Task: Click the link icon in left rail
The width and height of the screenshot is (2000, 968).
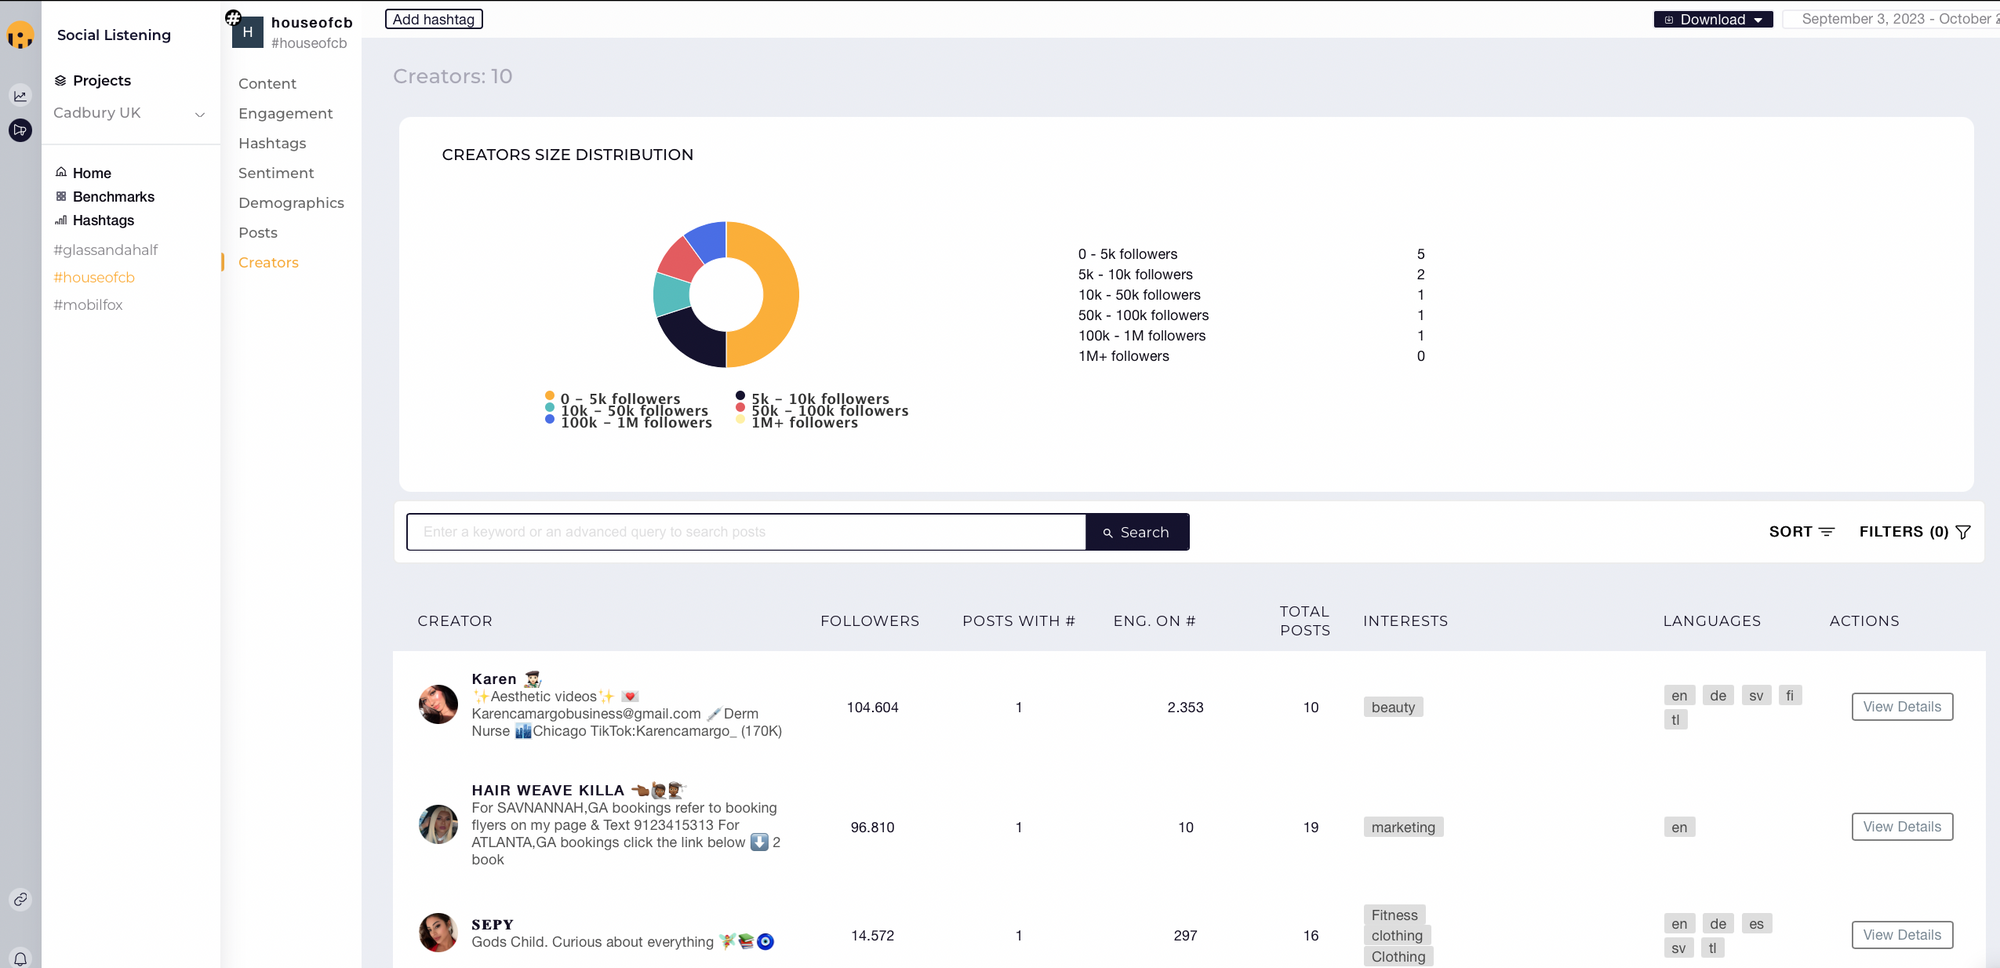Action: click(x=20, y=899)
